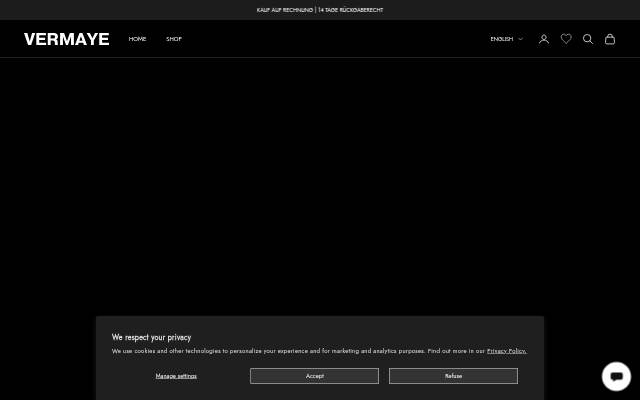
Task: Open the chat bubble widget
Action: (x=616, y=376)
